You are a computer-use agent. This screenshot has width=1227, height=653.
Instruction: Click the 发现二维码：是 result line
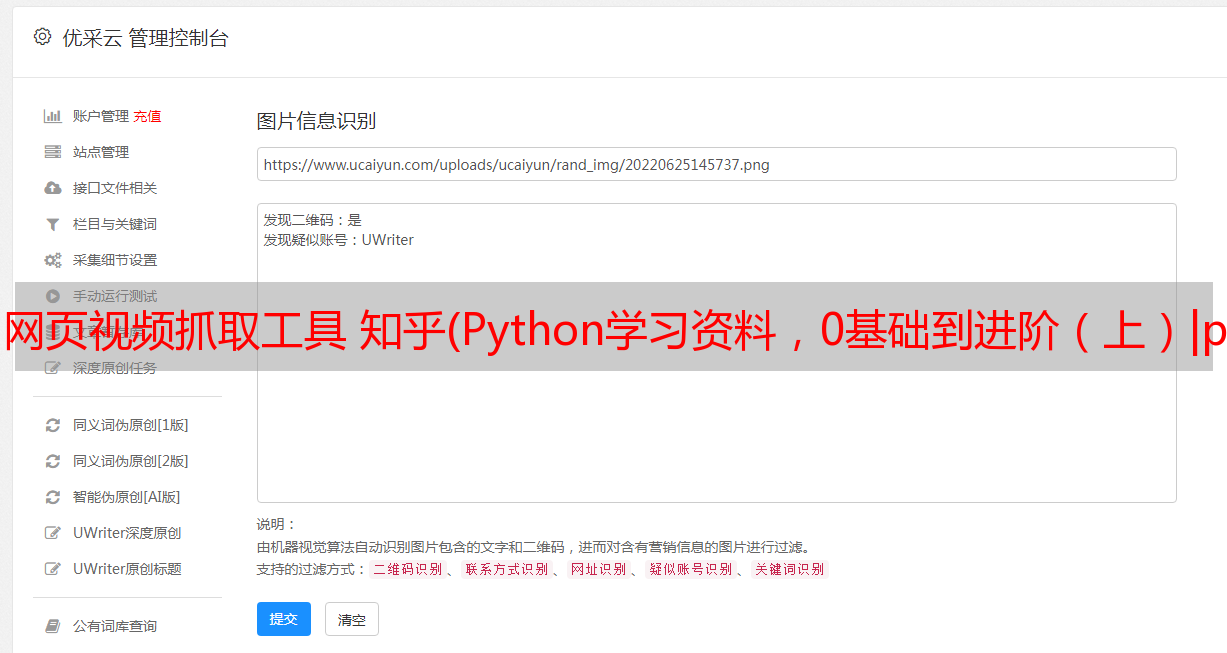coord(312,220)
